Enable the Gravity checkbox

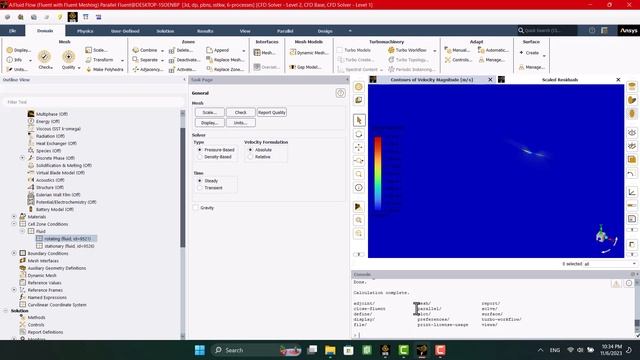coord(196,208)
